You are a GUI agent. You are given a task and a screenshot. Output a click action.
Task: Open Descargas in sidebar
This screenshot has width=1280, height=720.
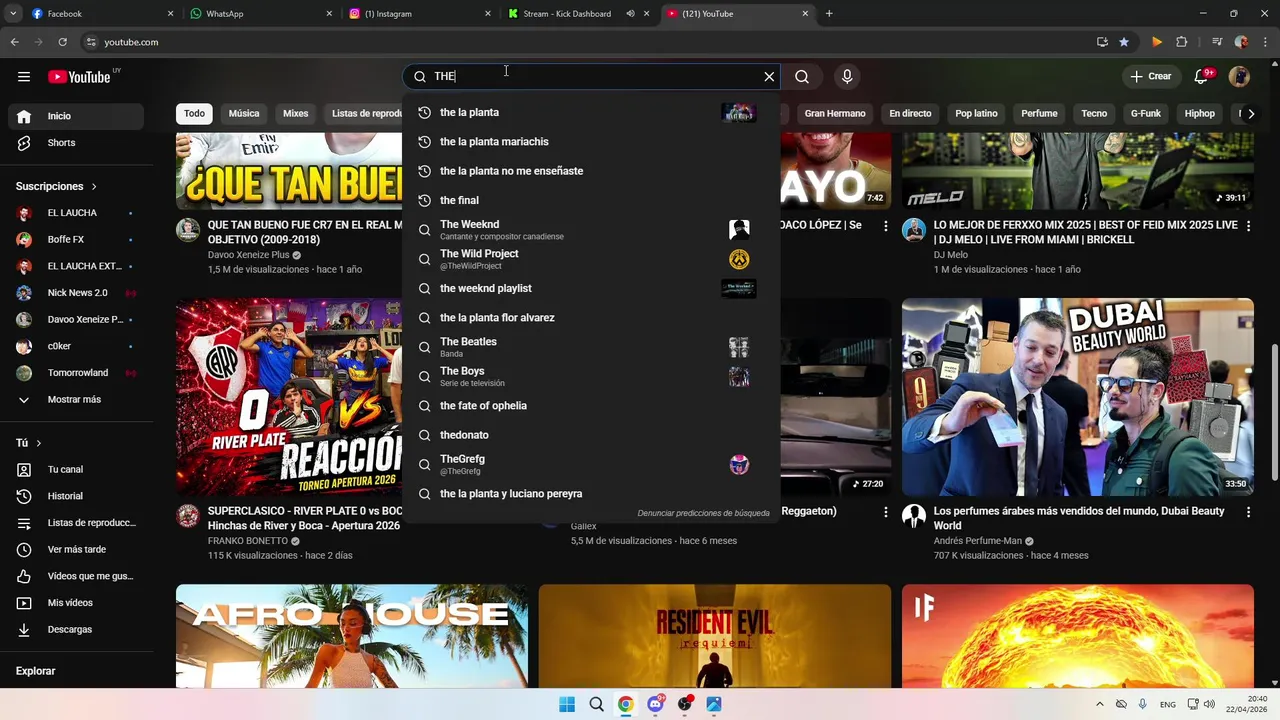click(x=76, y=630)
